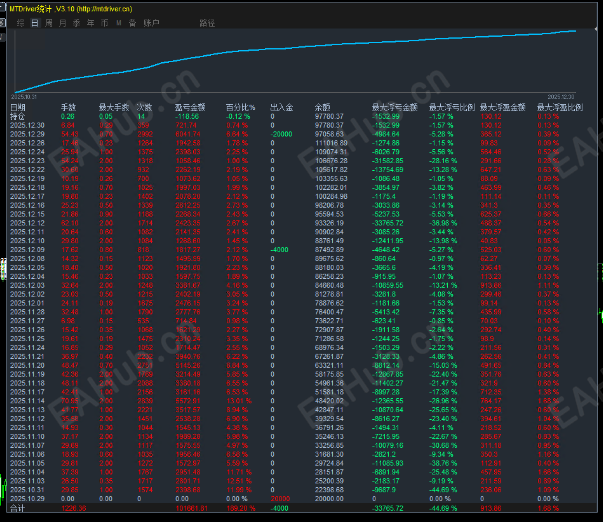
Task: Select the 2025.12.10 date row
Action: (27, 240)
